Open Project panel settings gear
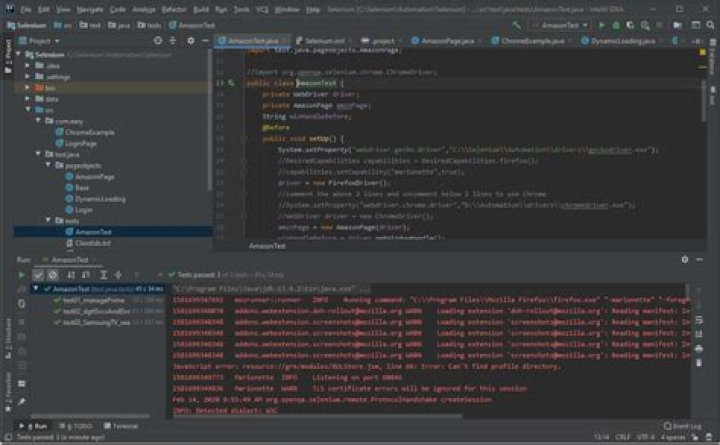 191,41
